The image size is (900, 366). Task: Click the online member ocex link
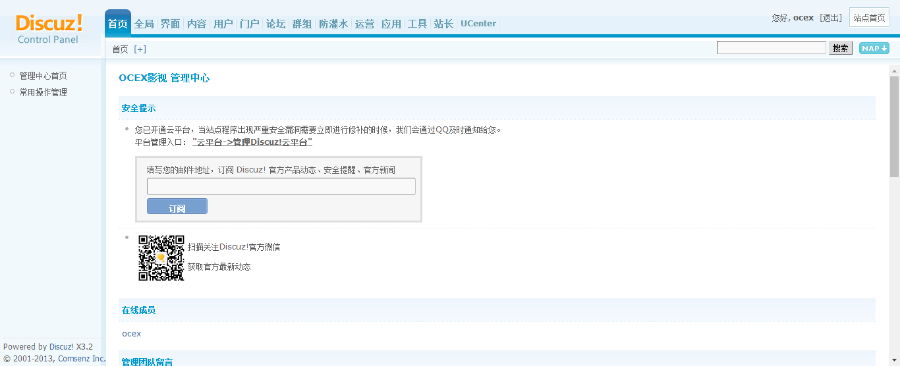[131, 333]
